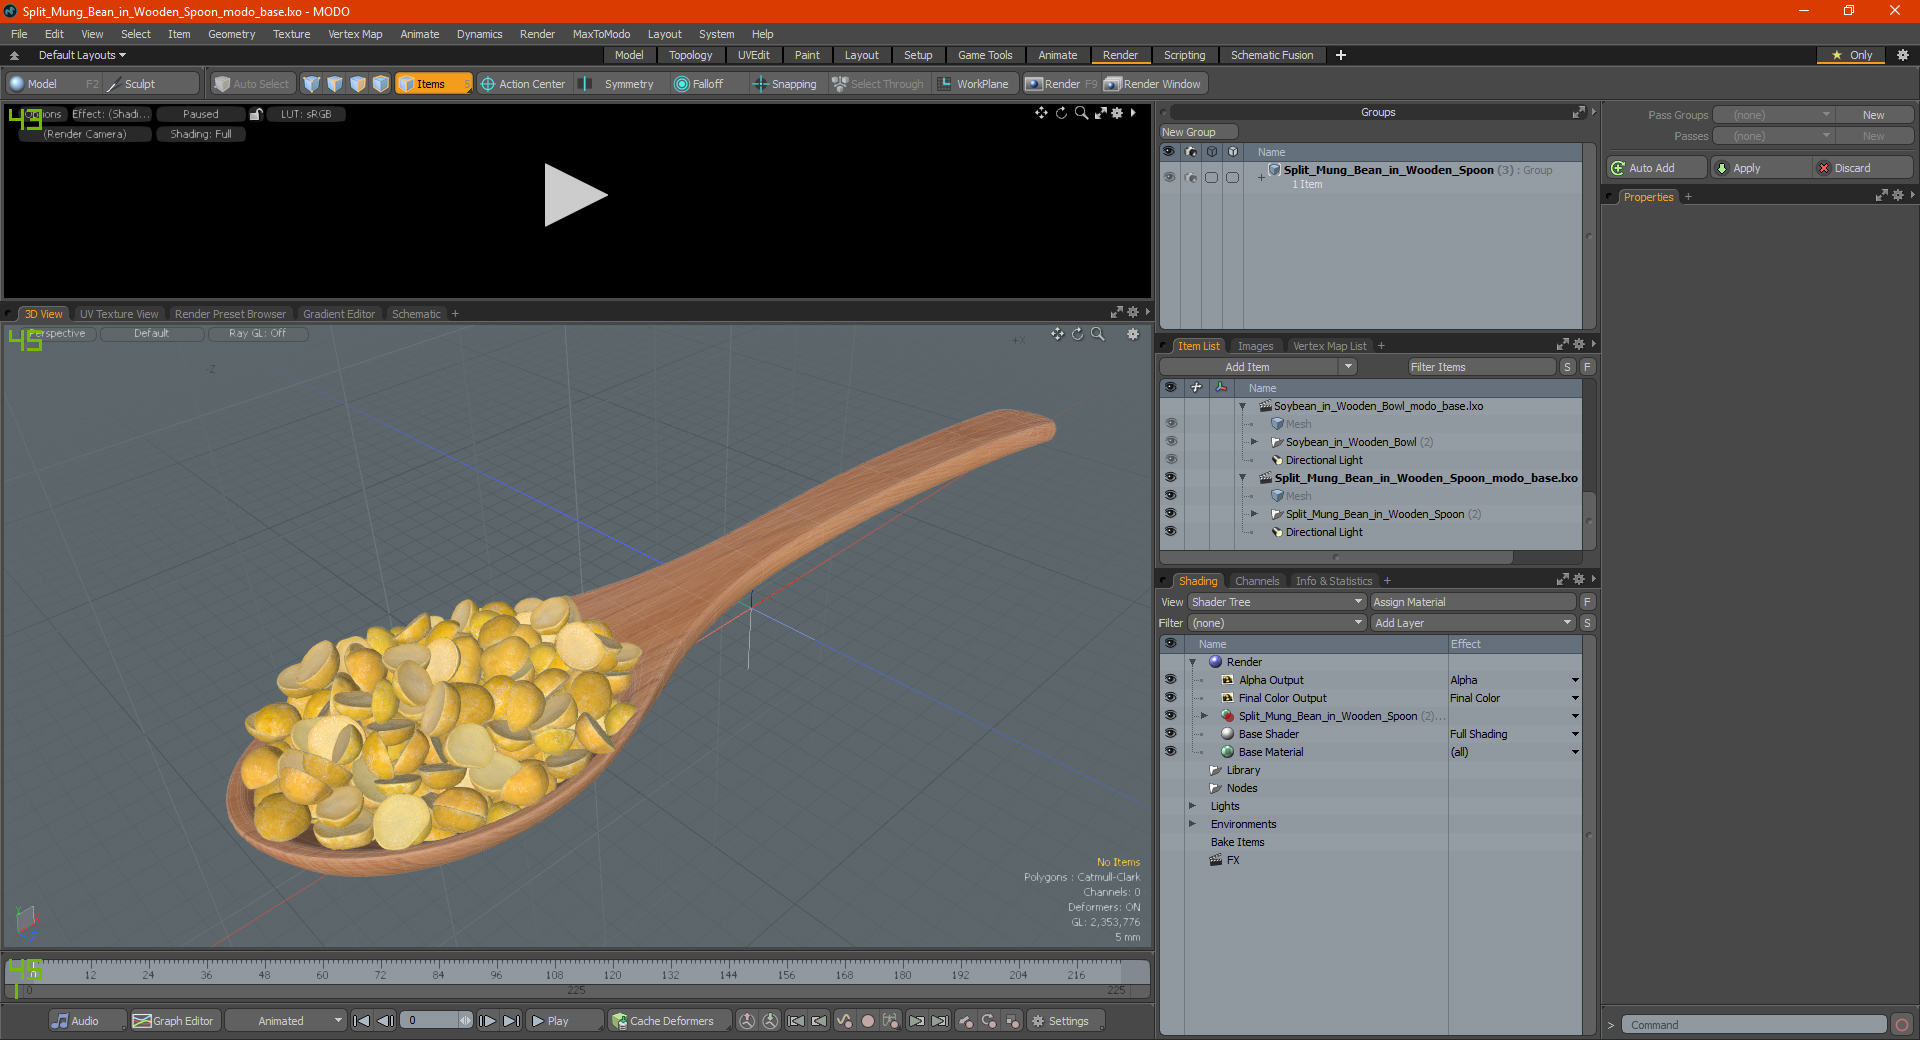Click the Assign Material button

point(1473,602)
